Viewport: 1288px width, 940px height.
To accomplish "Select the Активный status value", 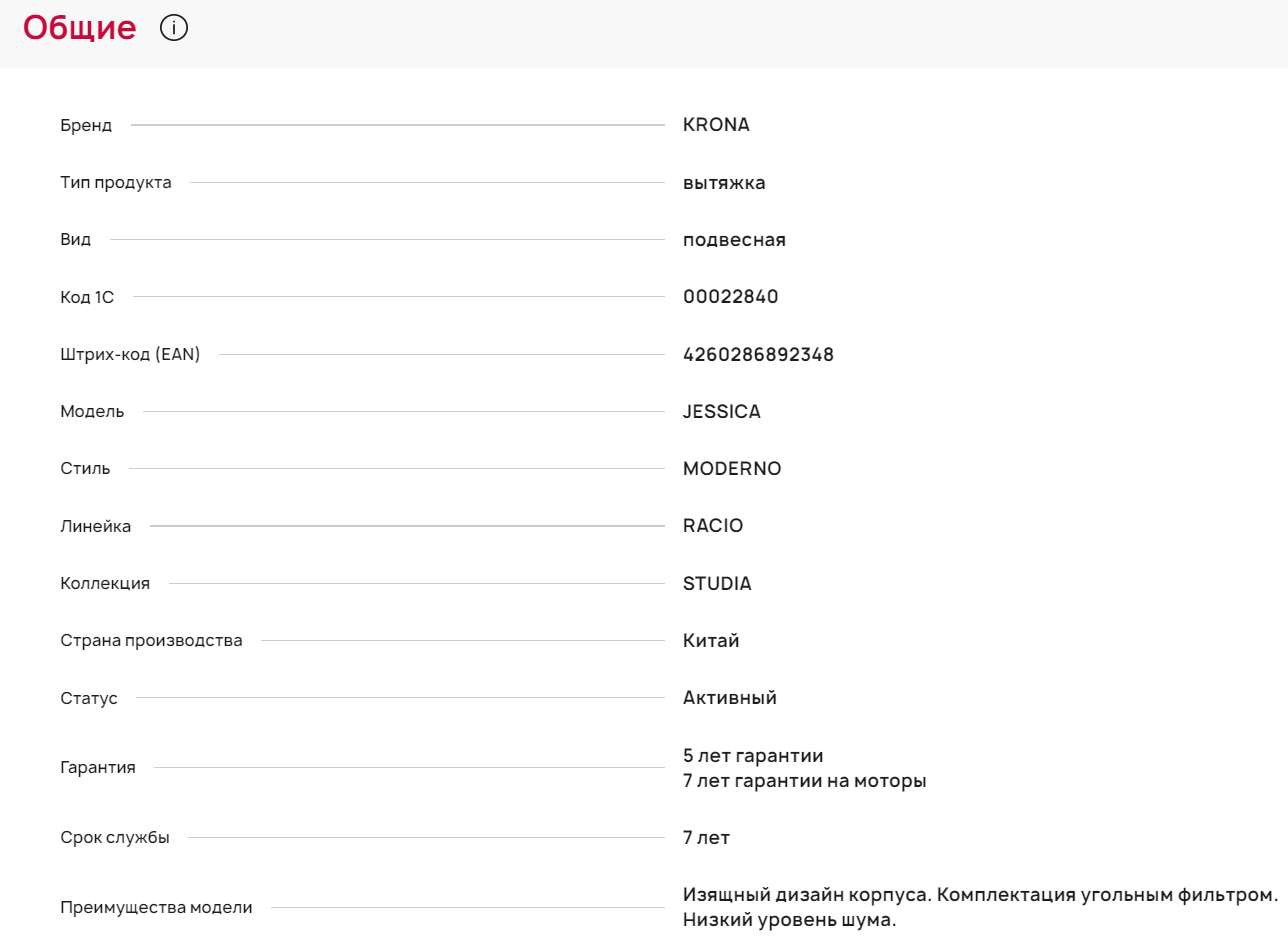I will pos(730,698).
